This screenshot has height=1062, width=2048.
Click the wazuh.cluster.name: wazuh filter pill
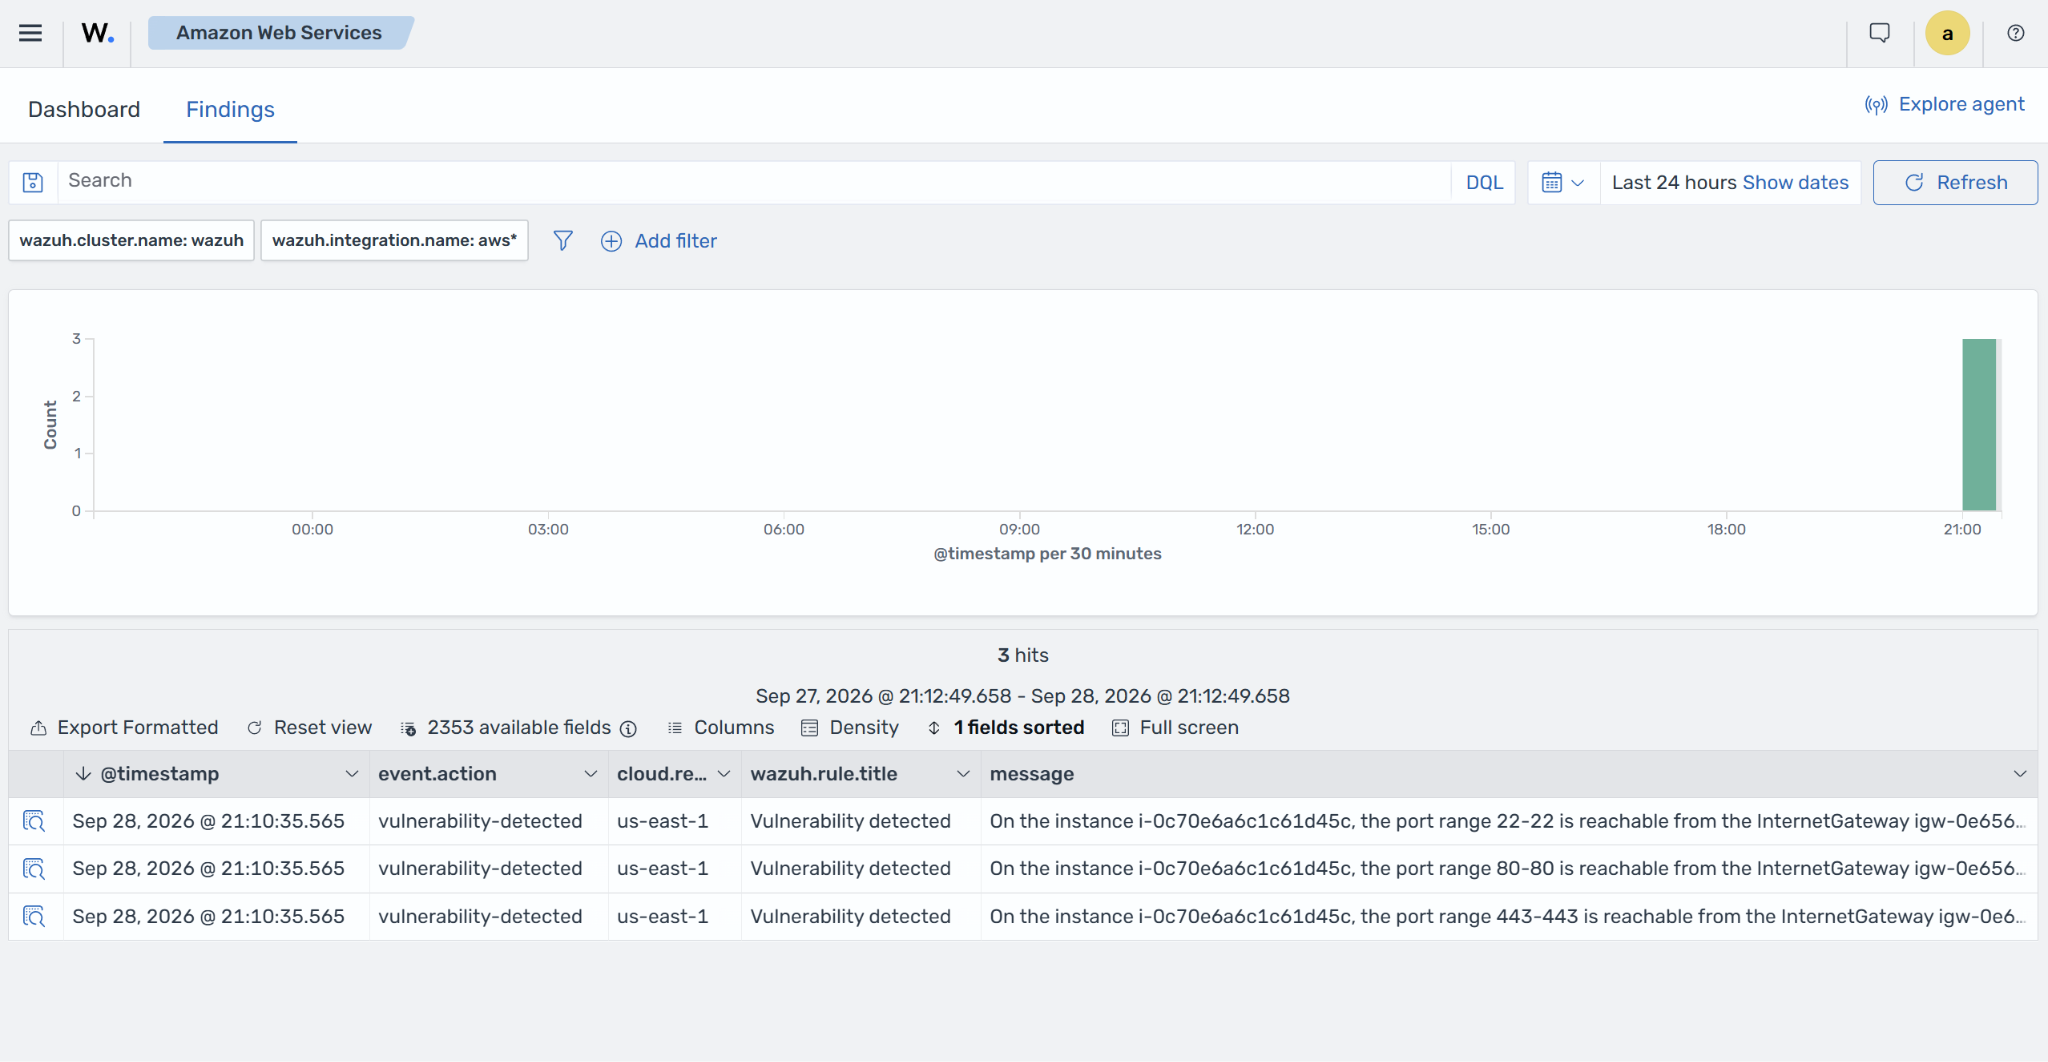[x=131, y=240]
